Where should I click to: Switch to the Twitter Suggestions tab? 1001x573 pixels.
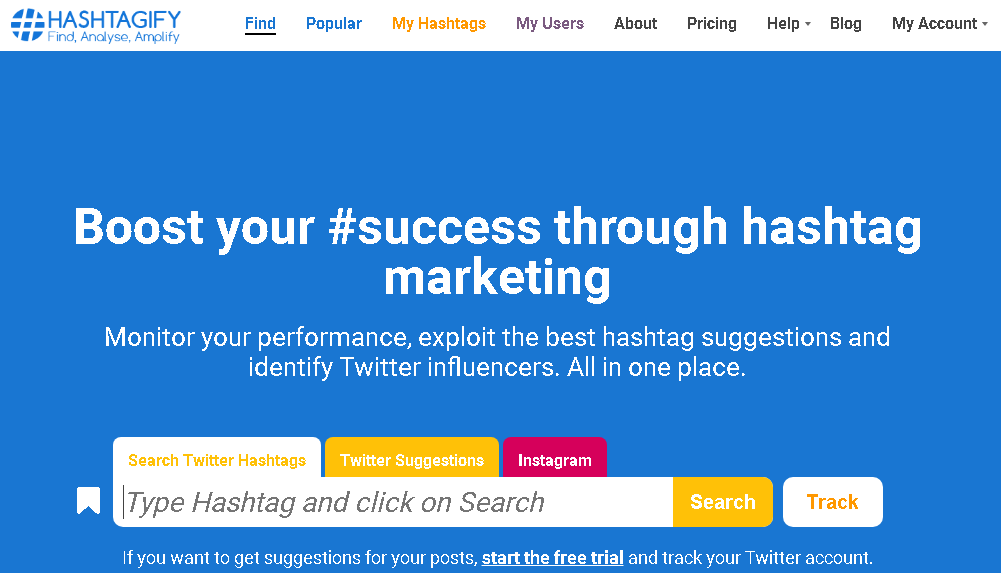pyautogui.click(x=412, y=458)
